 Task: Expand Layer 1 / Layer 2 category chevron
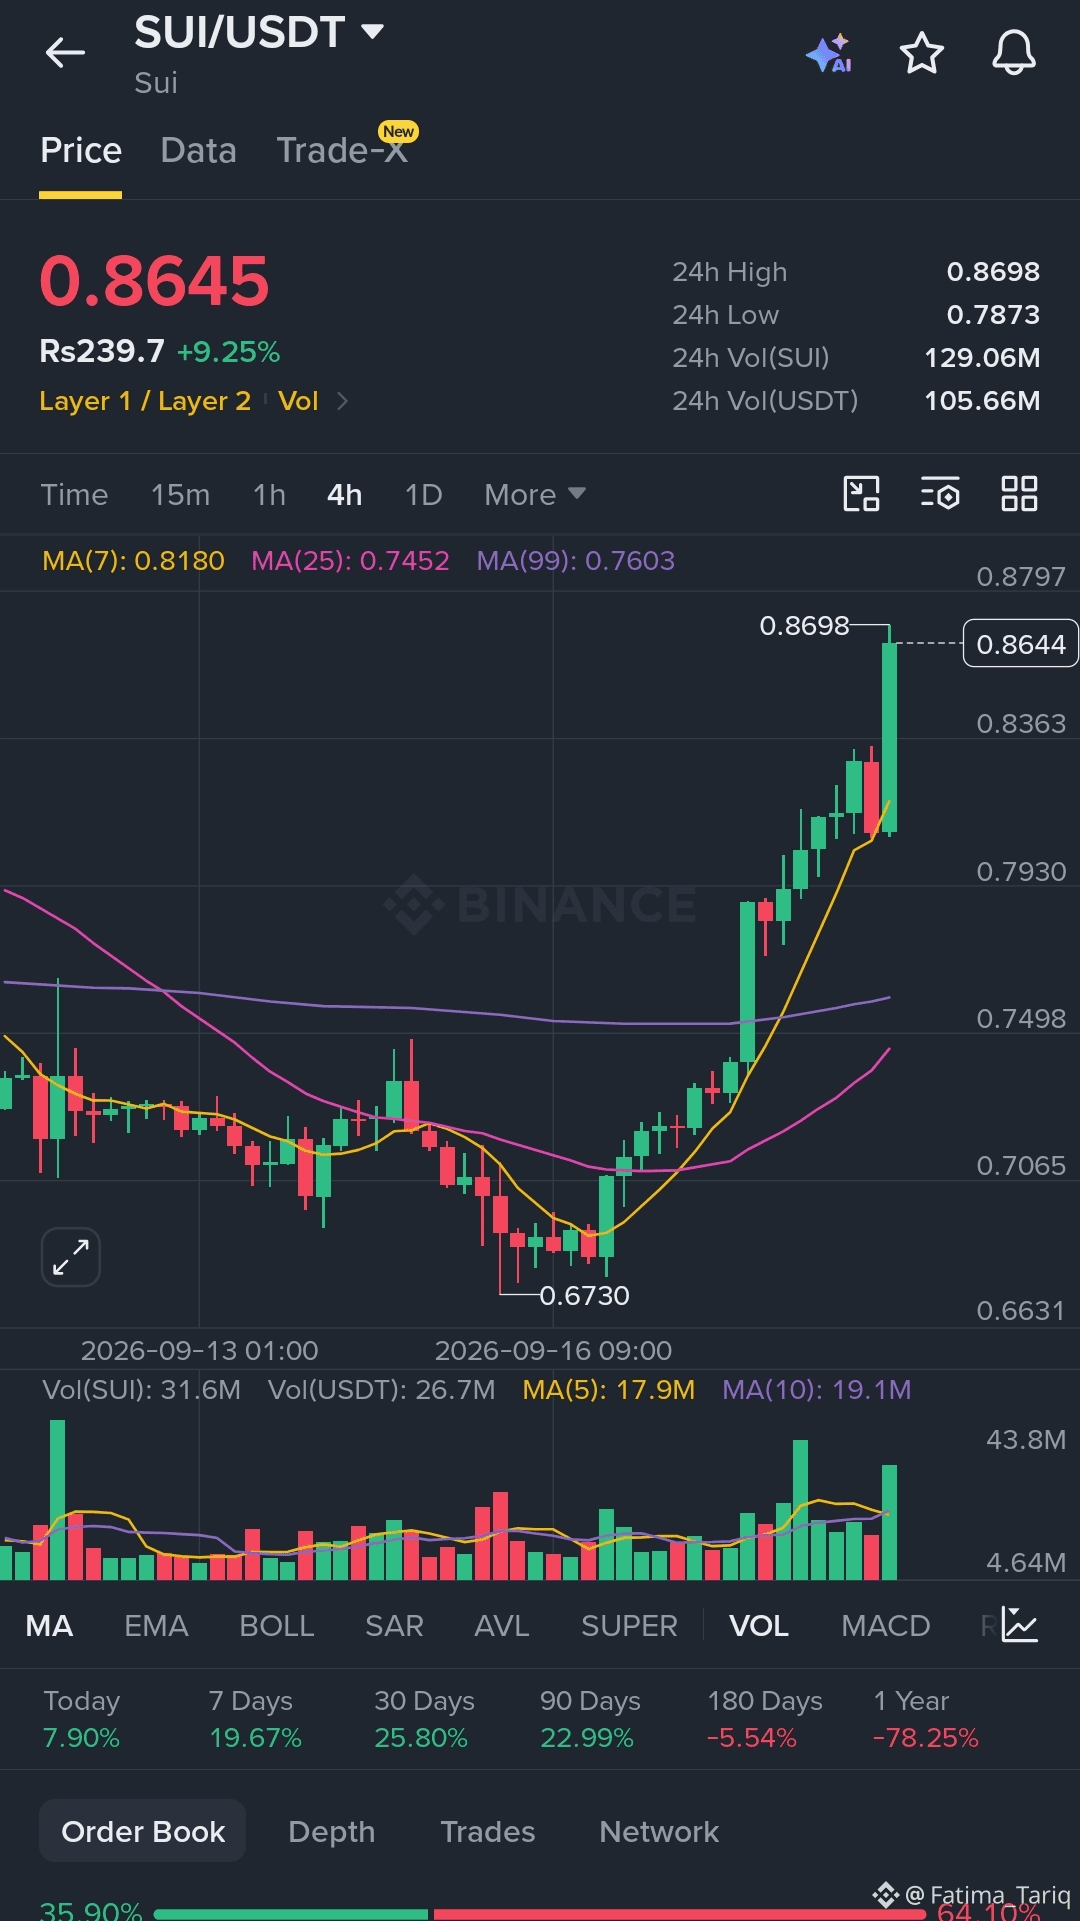click(x=343, y=401)
